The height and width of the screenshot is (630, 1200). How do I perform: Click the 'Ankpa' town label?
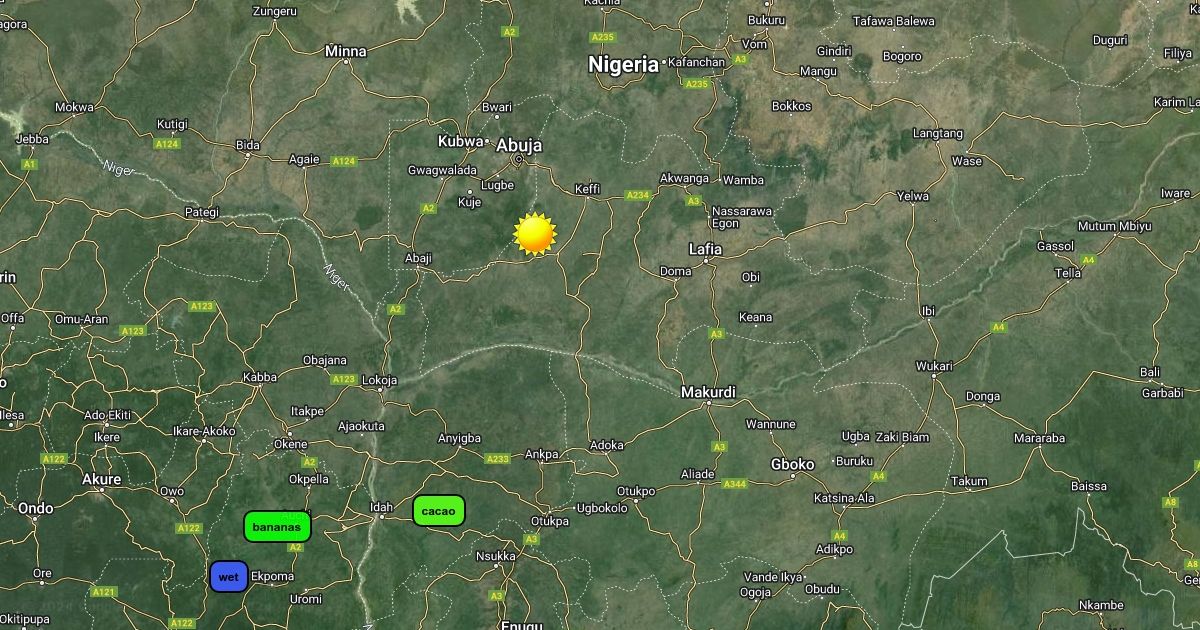542,454
